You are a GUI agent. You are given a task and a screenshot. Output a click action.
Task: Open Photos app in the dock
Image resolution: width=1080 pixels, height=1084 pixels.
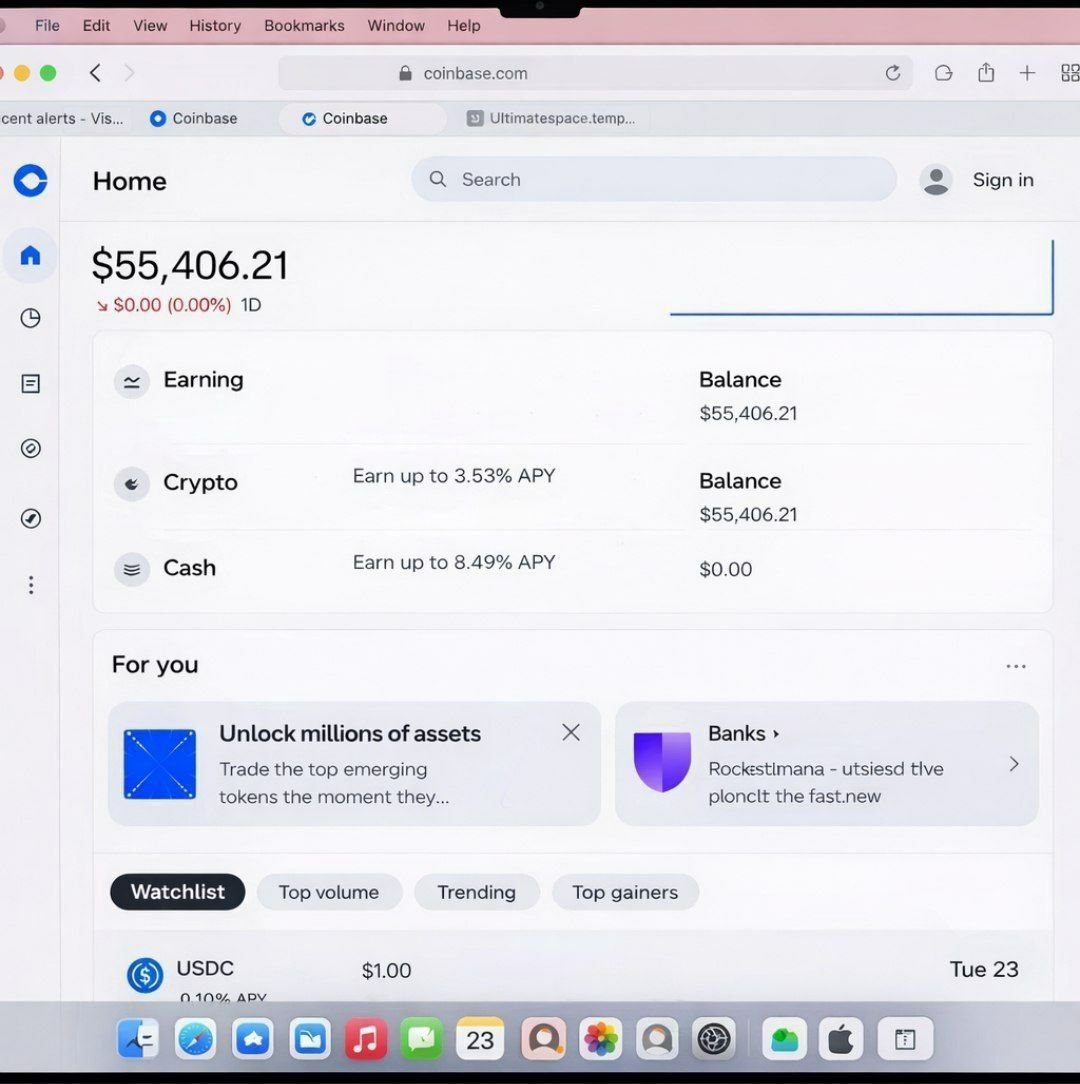tap(601, 1038)
